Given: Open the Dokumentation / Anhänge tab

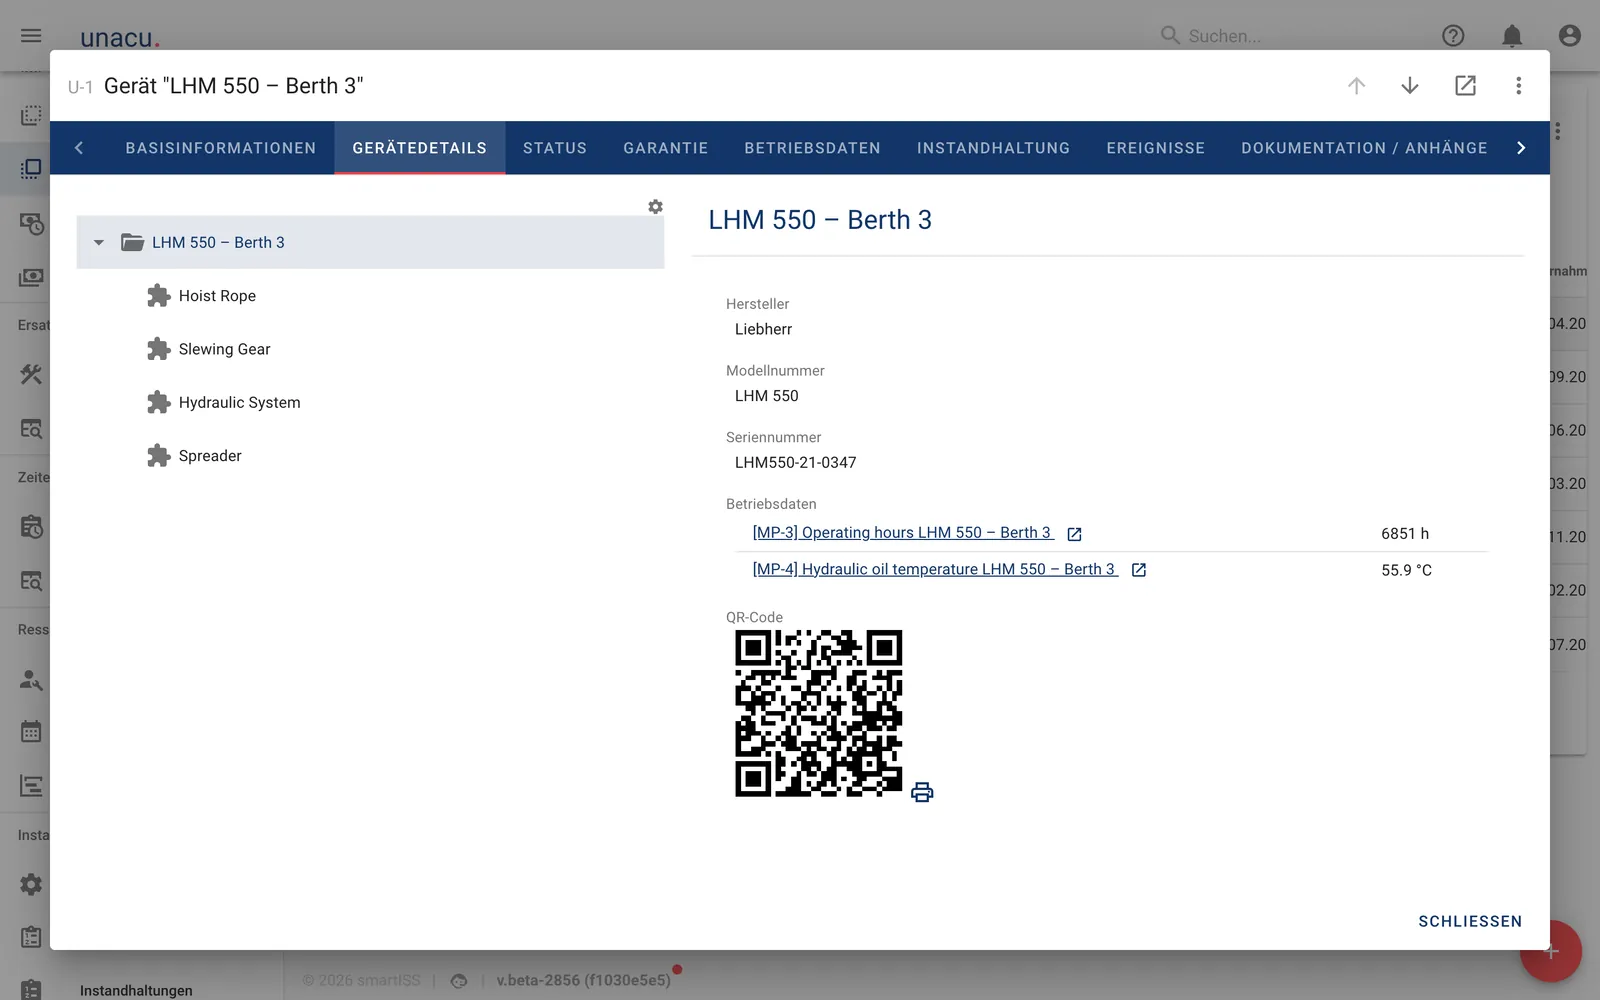Looking at the screenshot, I should coord(1365,148).
